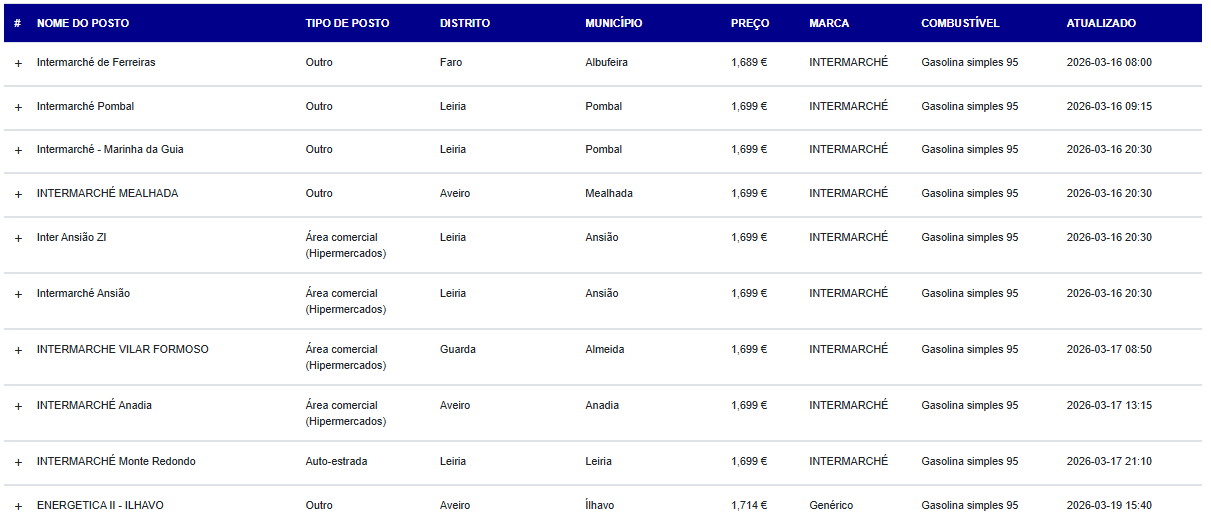Sort by Nome do Posto column header
This screenshot has height=528, width=1211.
[83, 23]
